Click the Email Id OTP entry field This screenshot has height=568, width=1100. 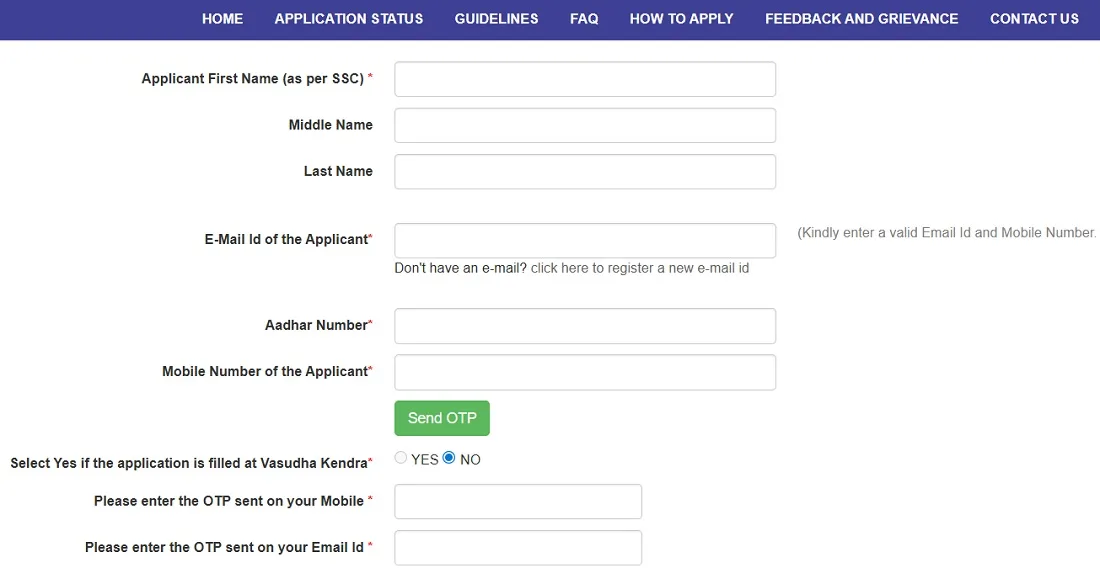[x=518, y=547]
